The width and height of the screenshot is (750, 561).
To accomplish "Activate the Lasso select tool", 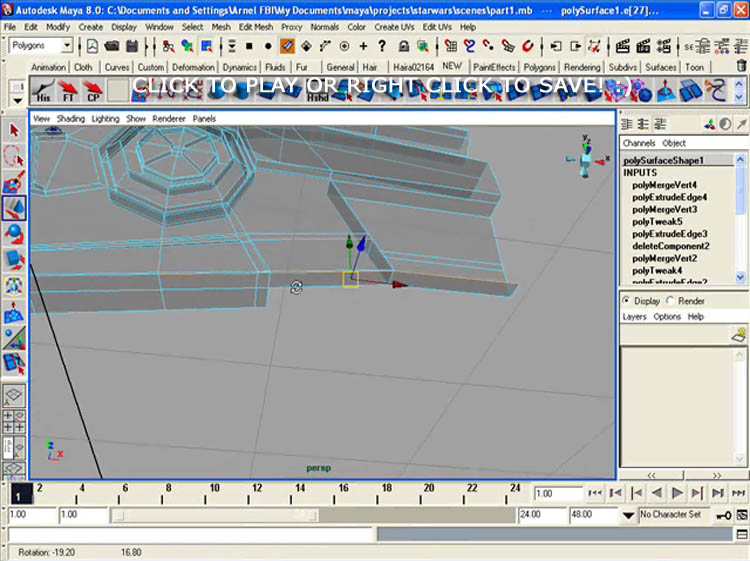I will [x=14, y=157].
